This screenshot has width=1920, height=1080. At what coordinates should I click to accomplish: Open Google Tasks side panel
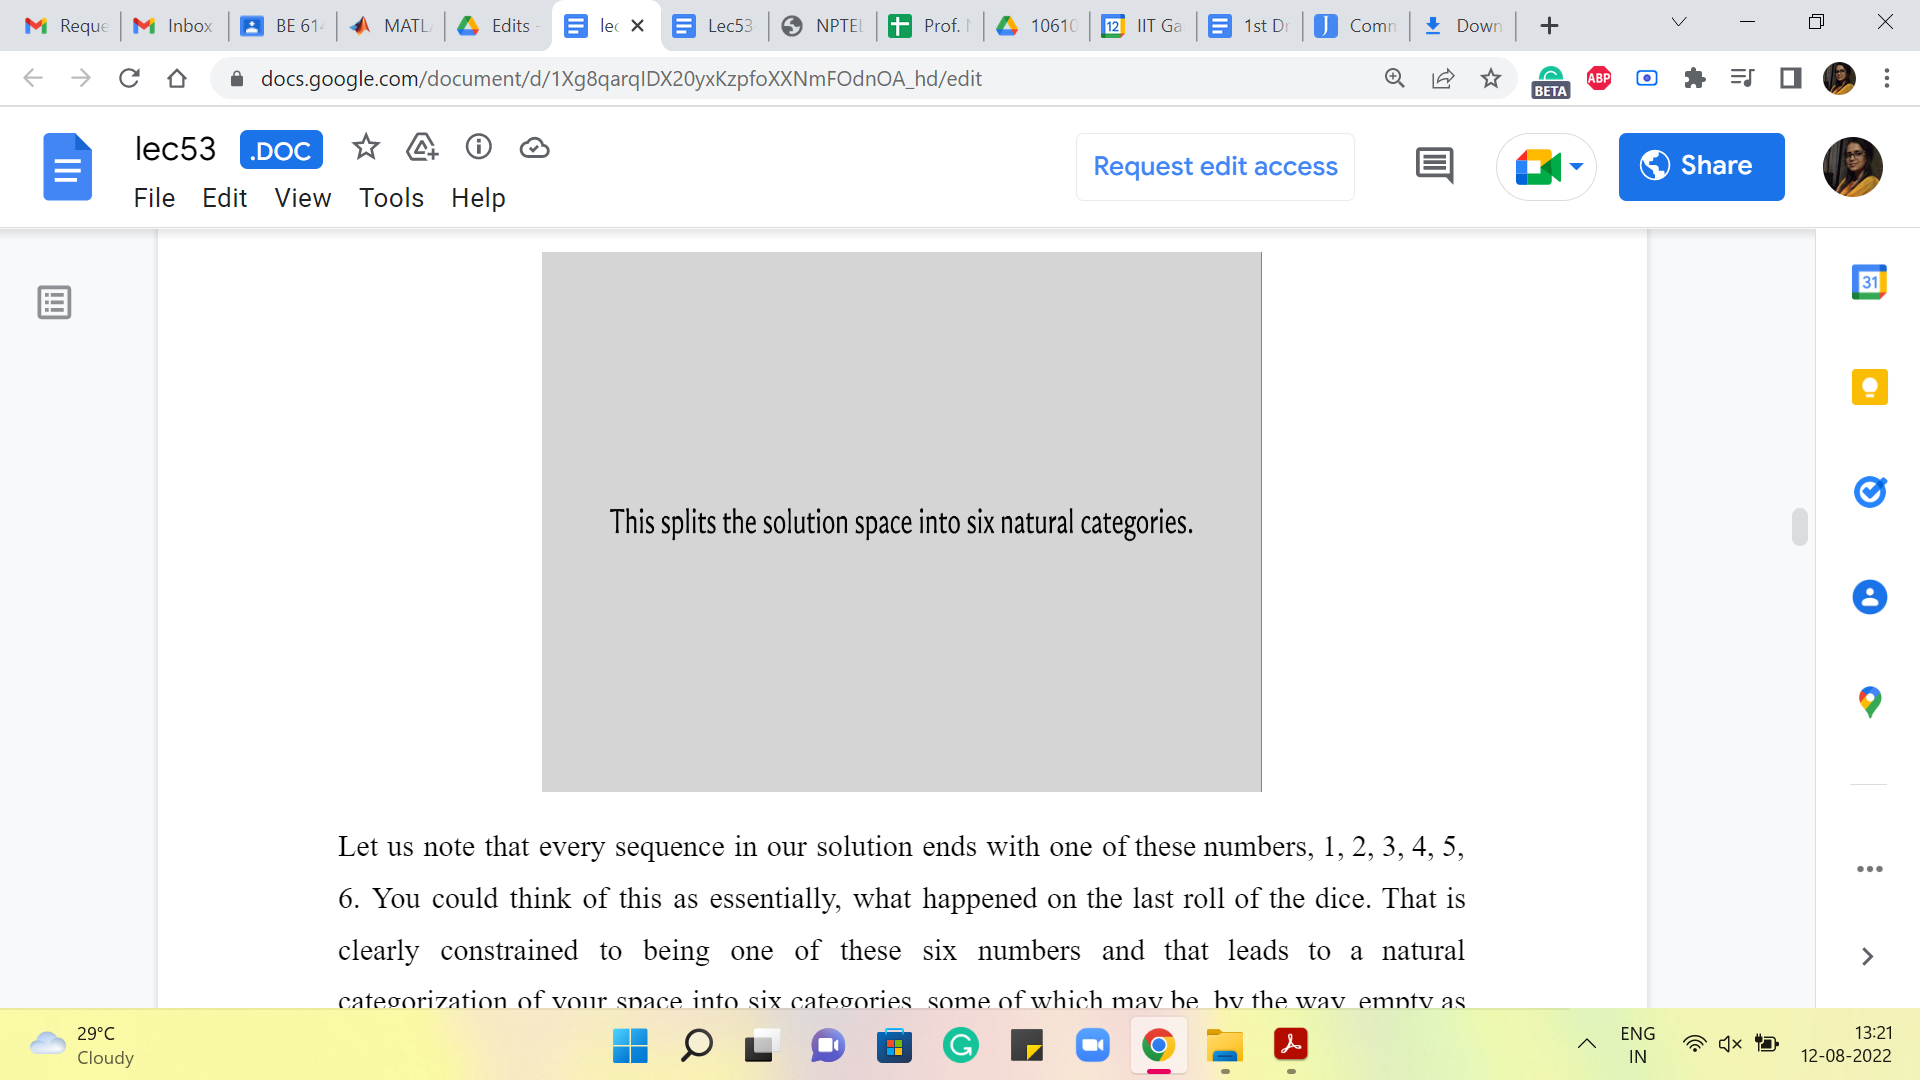[1869, 492]
